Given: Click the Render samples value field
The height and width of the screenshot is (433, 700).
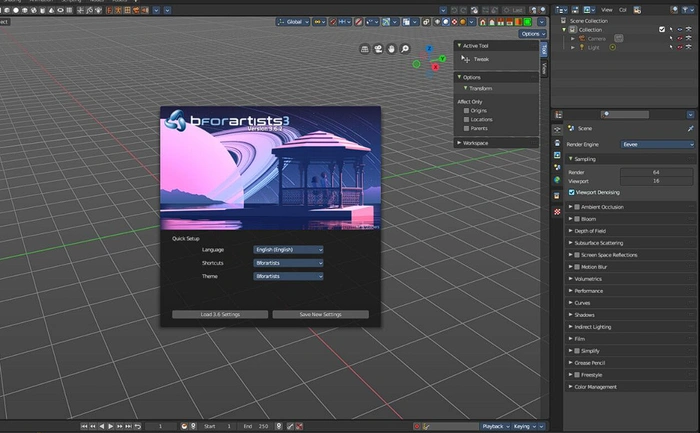Looking at the screenshot, I should pos(656,172).
